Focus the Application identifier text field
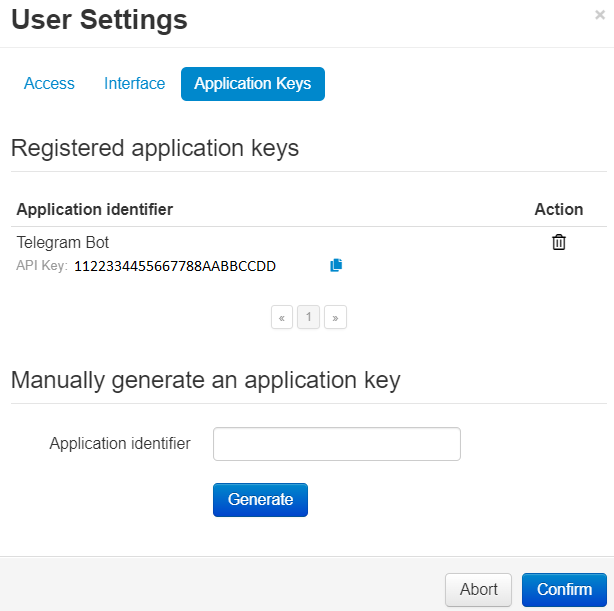This screenshot has height=611, width=614. coord(337,444)
